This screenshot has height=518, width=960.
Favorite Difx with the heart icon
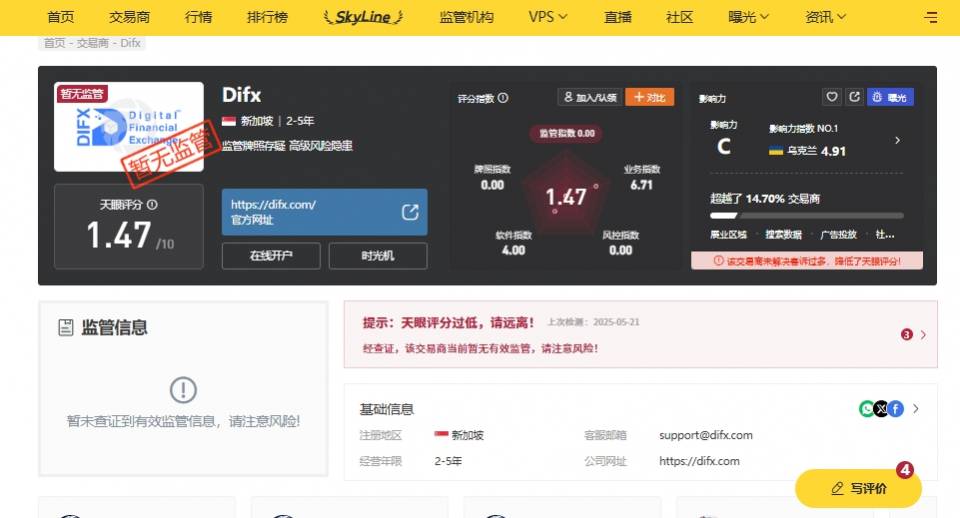831,97
